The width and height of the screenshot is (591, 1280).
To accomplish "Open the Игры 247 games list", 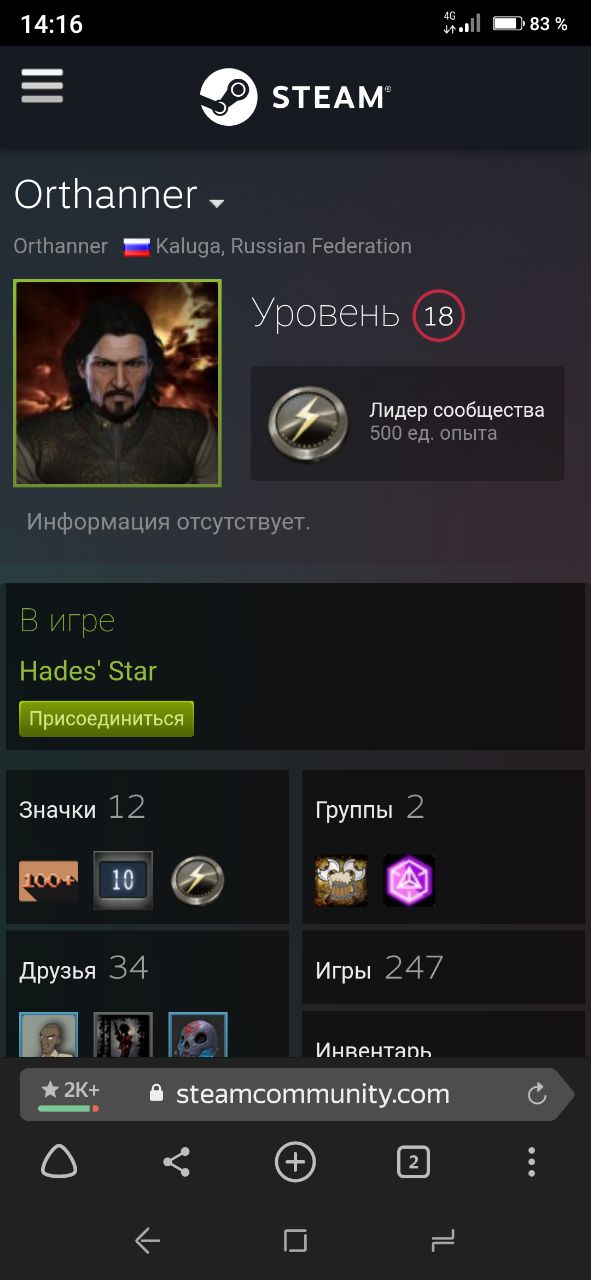I will coord(379,968).
